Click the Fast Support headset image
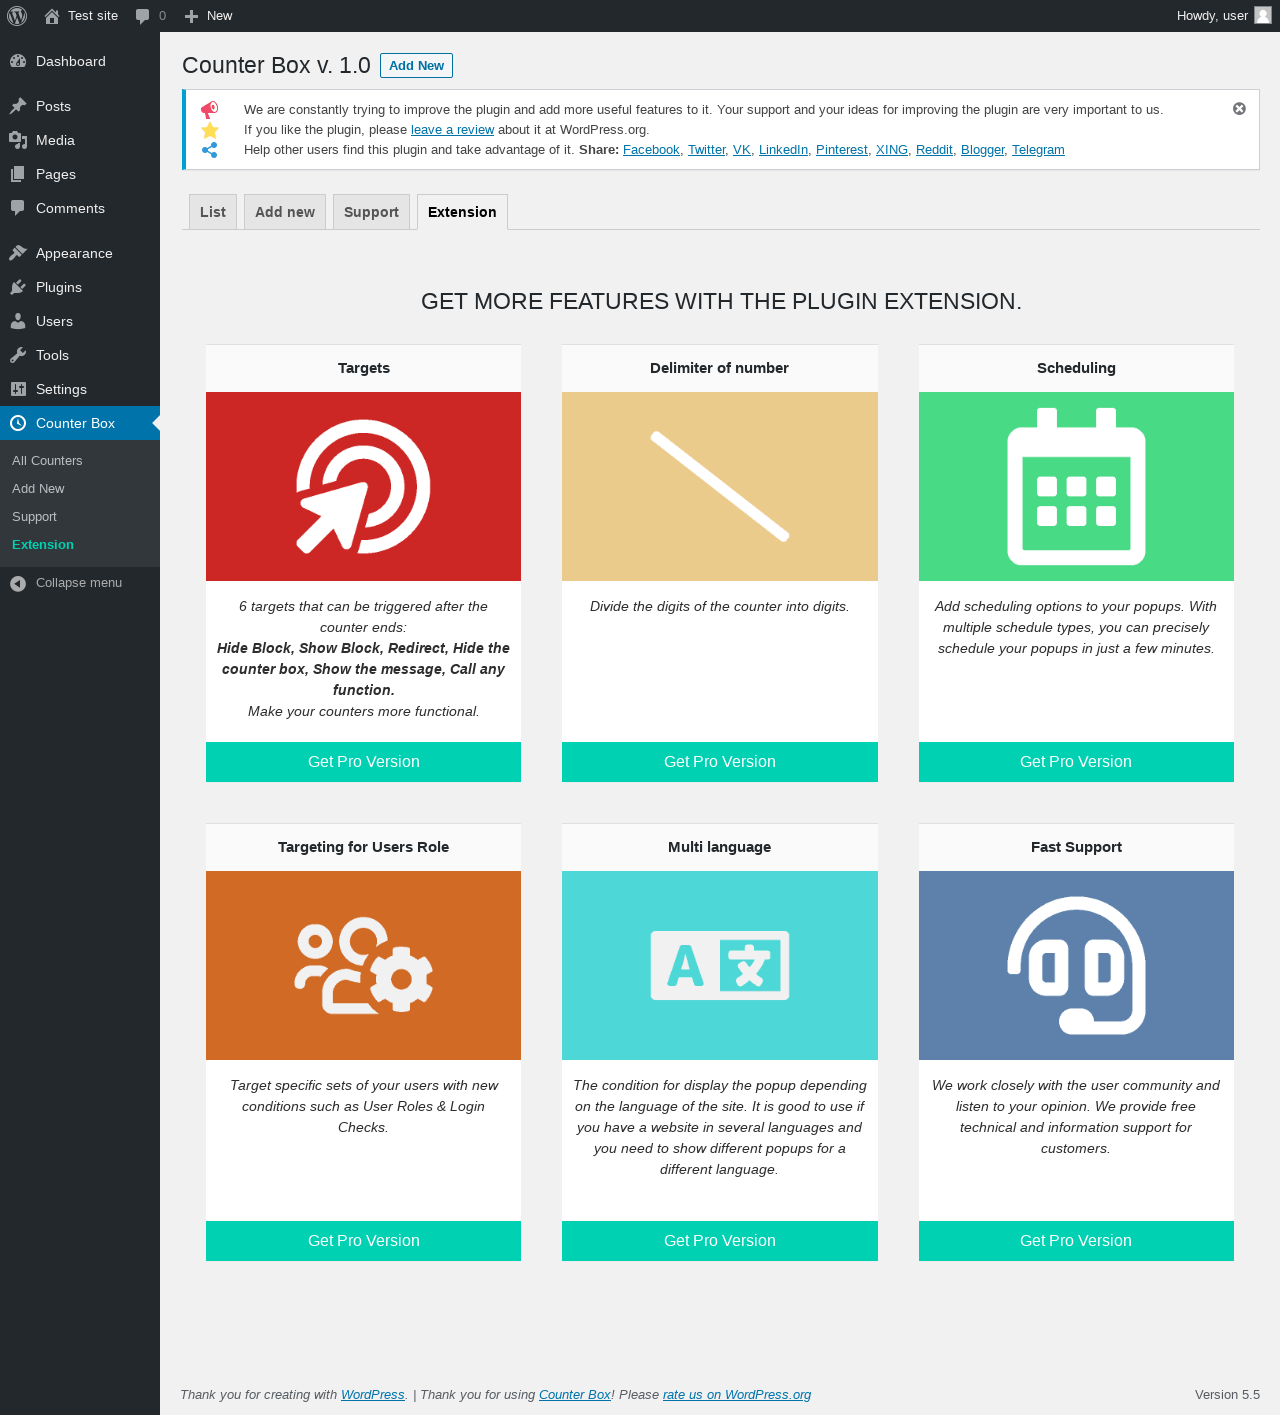 1076,966
